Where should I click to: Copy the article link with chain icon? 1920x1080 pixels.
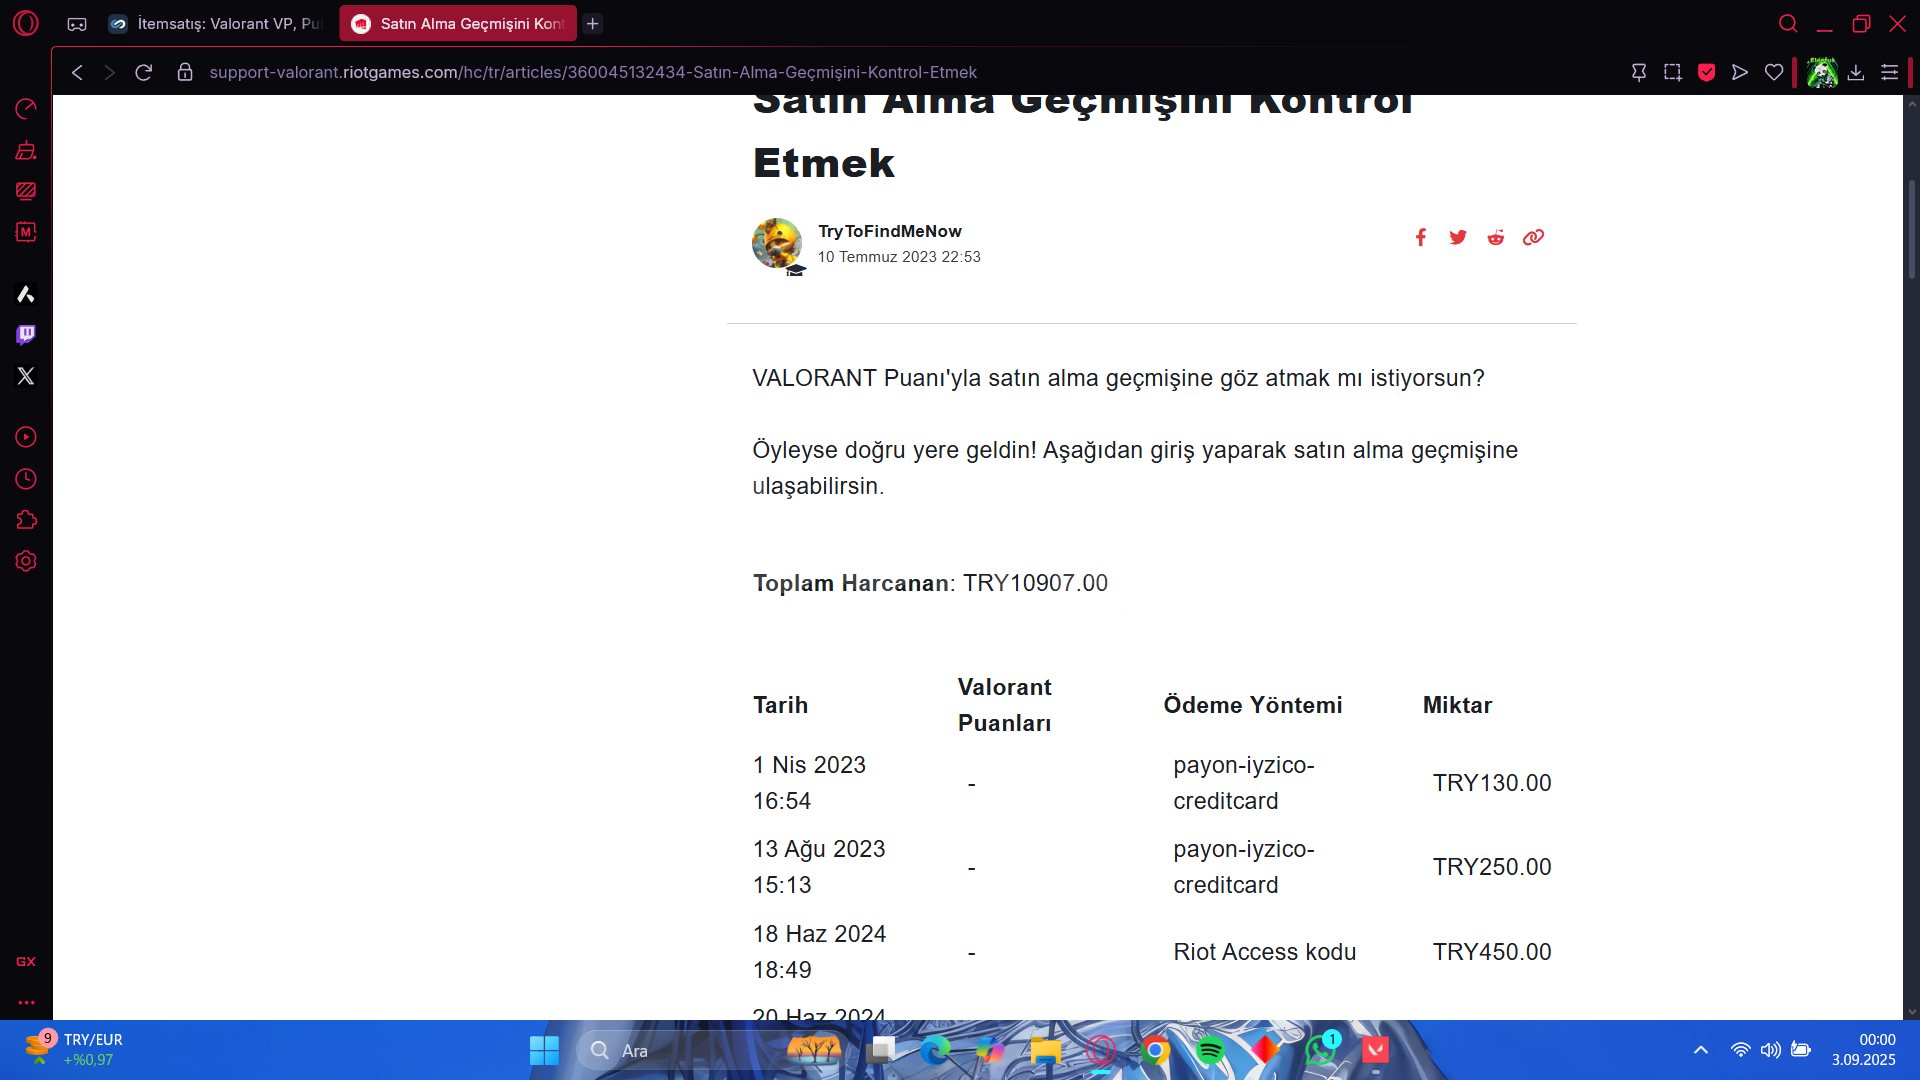(x=1533, y=237)
